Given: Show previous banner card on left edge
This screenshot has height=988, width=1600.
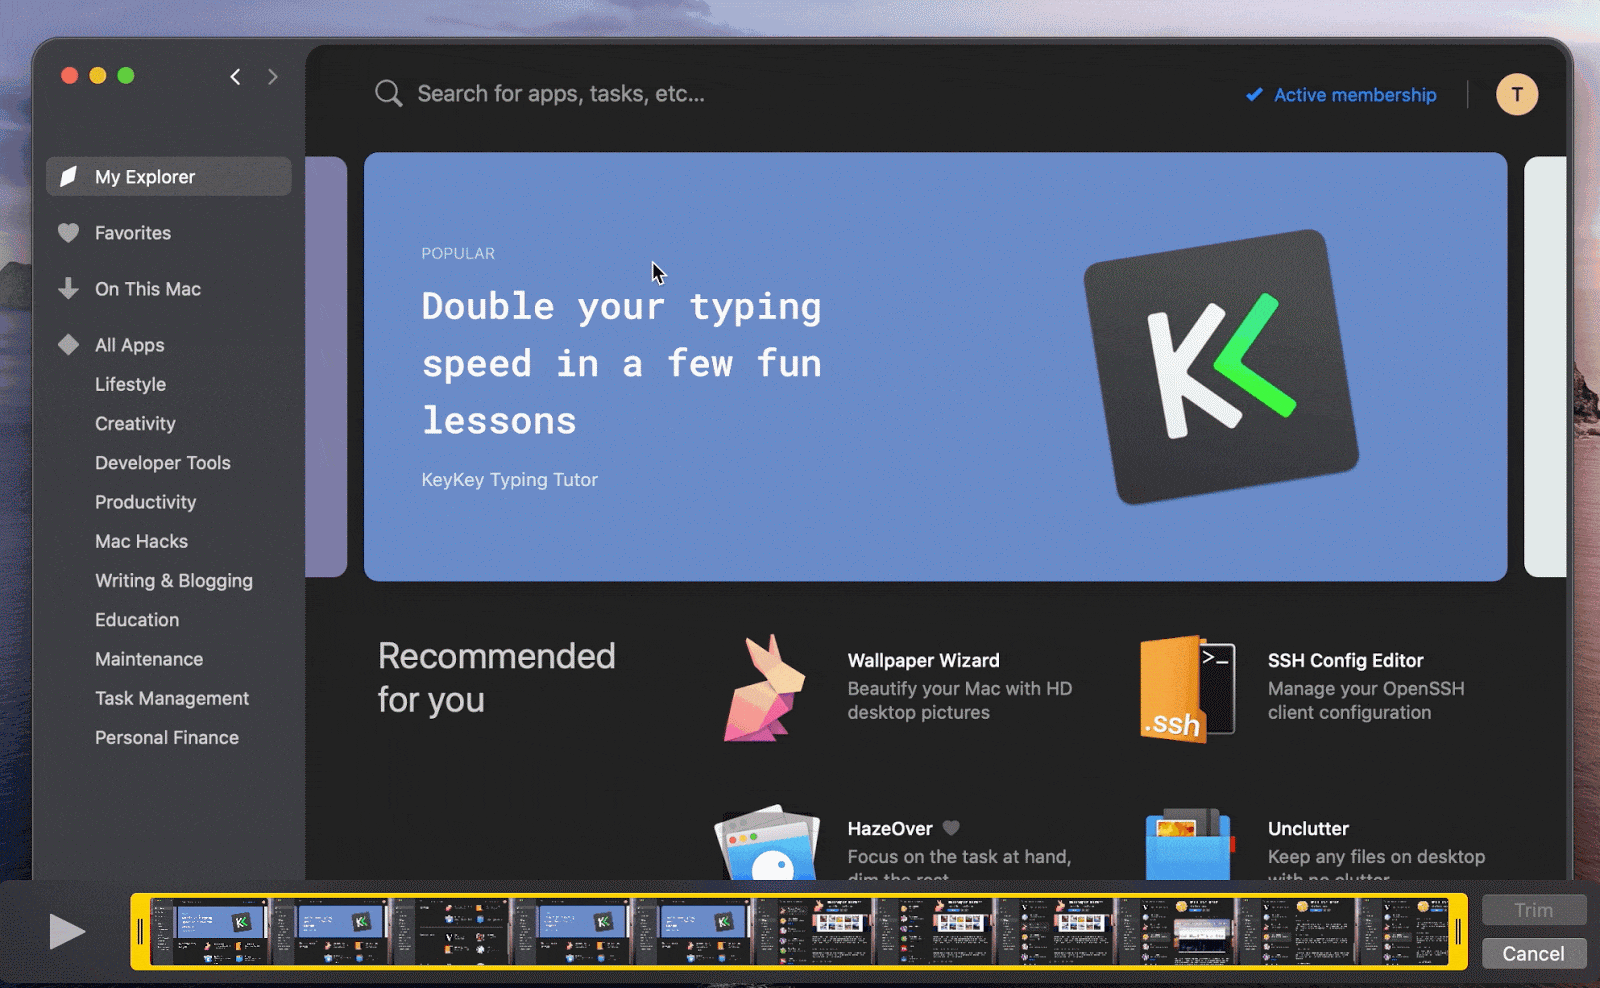Looking at the screenshot, I should coord(326,367).
